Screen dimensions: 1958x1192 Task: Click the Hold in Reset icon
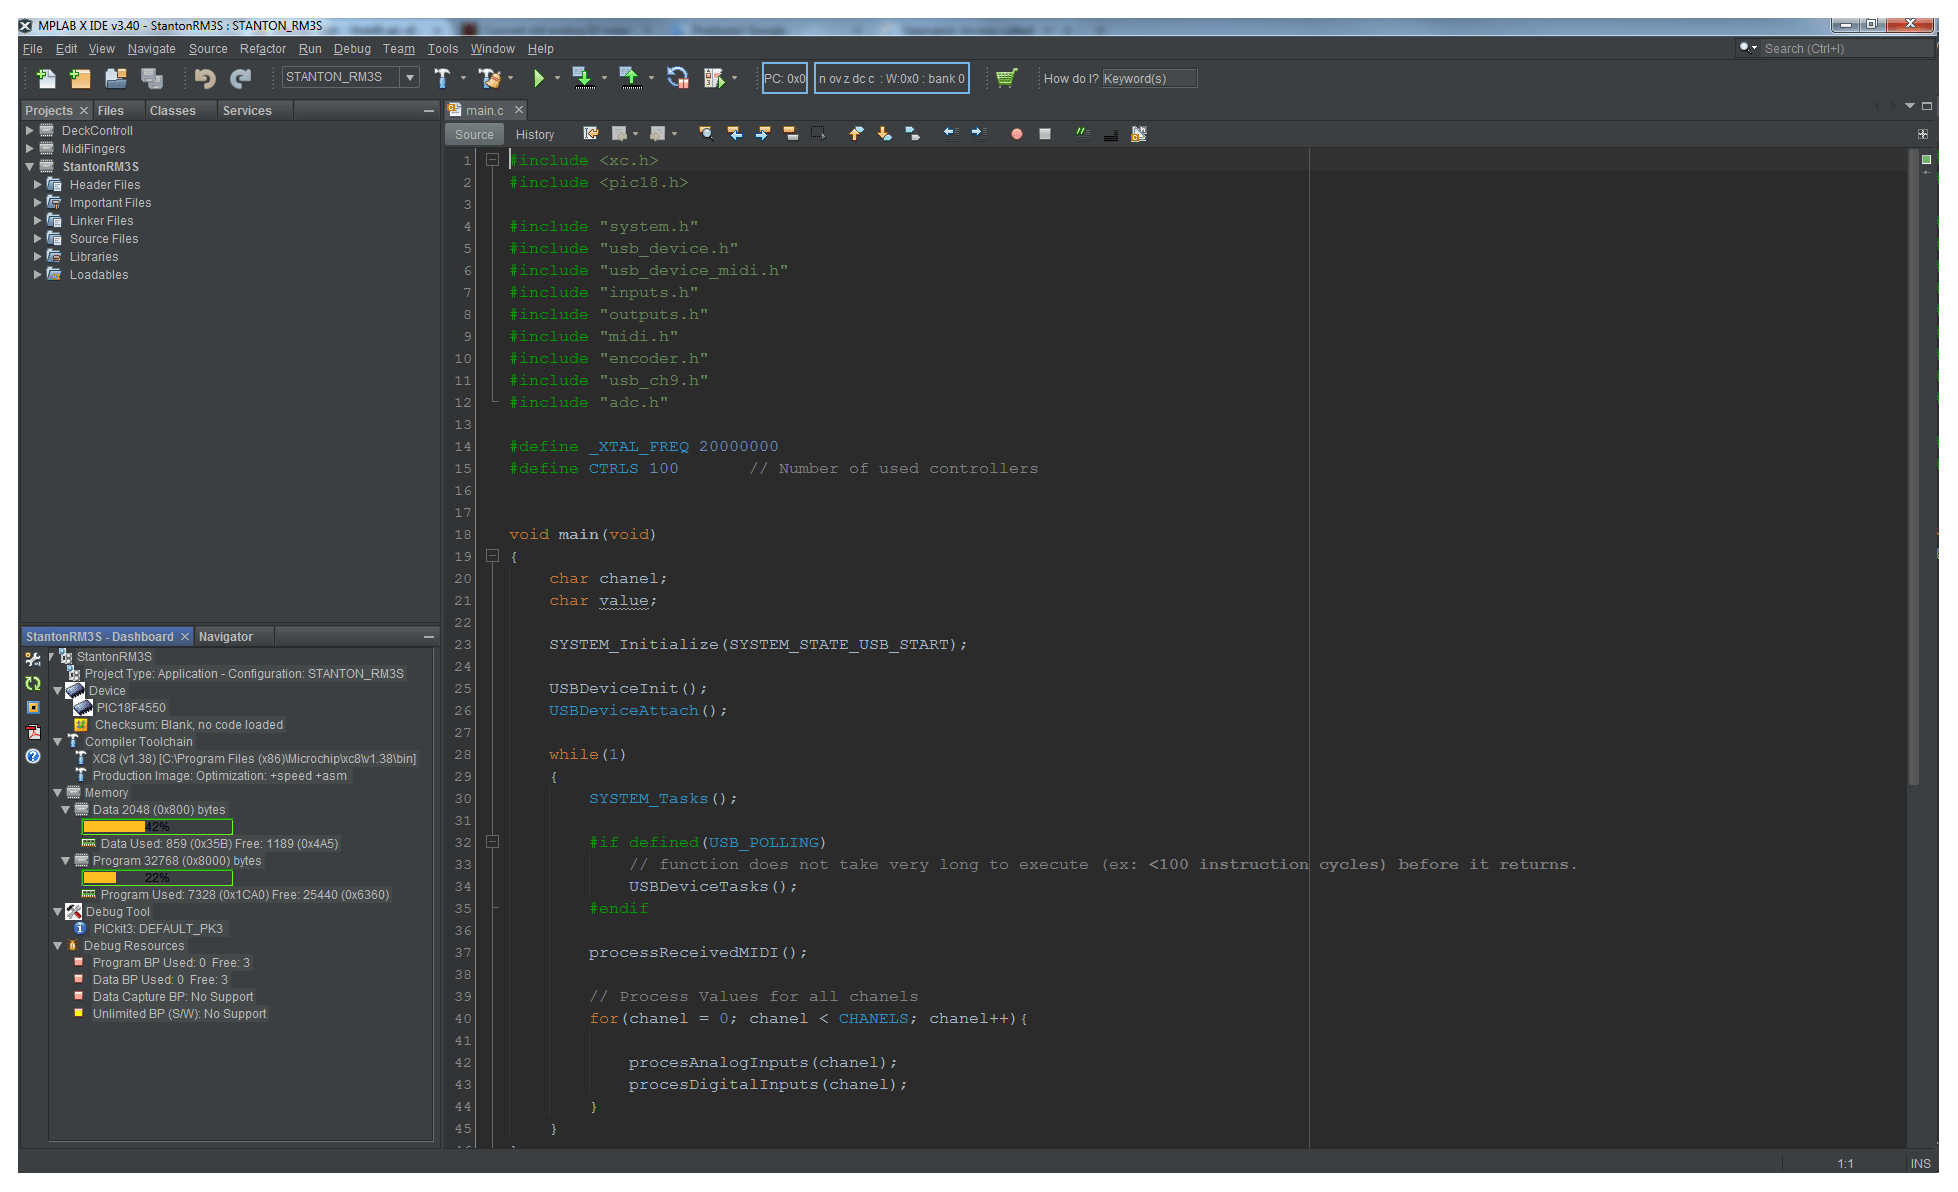coord(677,78)
